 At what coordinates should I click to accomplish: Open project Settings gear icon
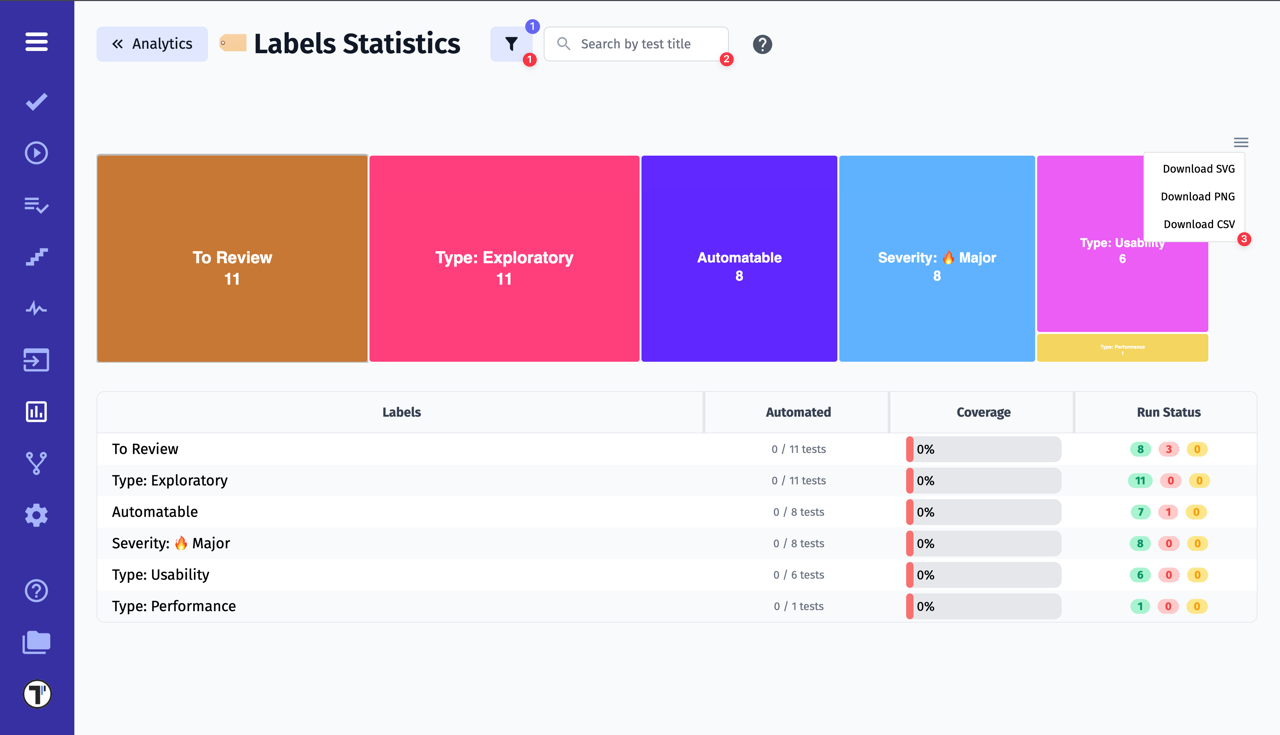tap(36, 514)
